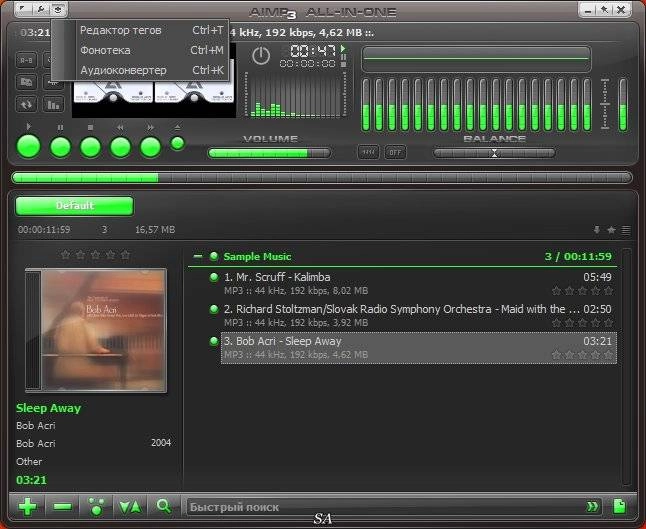Image resolution: width=646 pixels, height=529 pixels.
Task: Open the equalizer bars icon button
Action: click(x=53, y=104)
